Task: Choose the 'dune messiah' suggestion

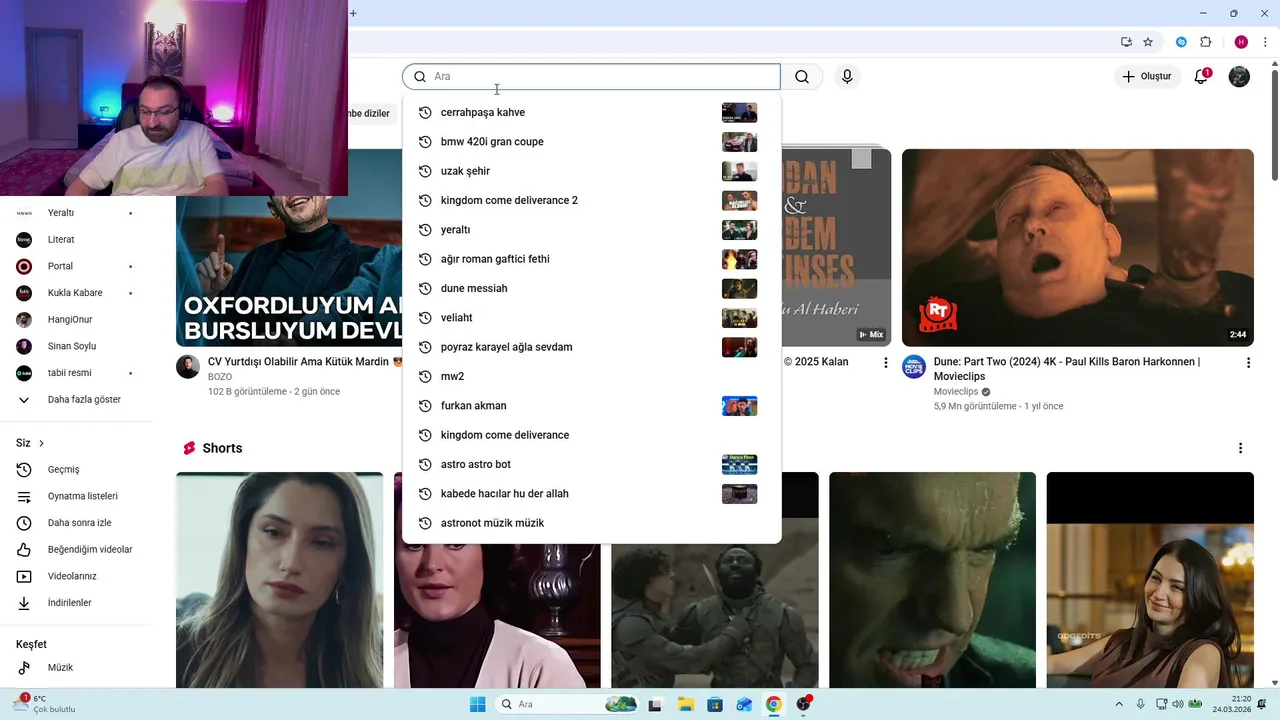Action: point(591,288)
